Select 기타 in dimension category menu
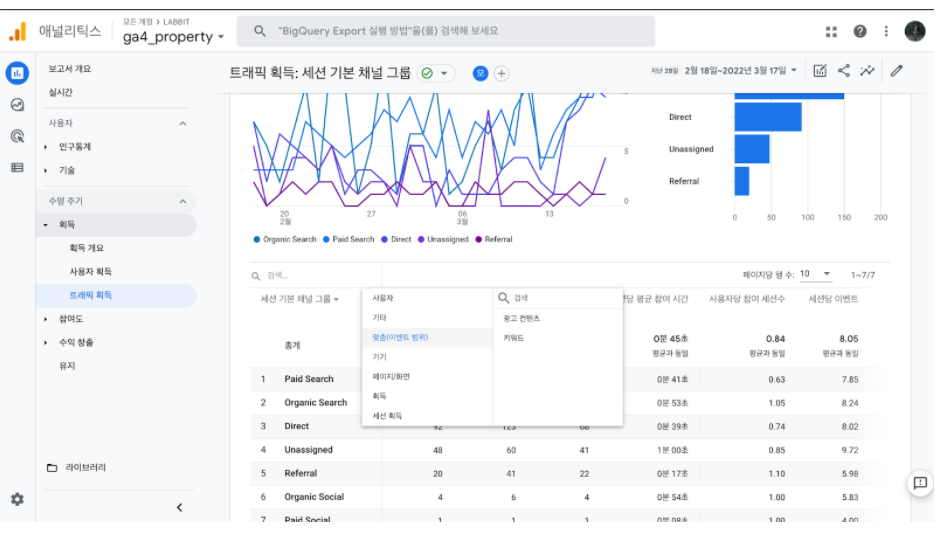 coord(427,318)
